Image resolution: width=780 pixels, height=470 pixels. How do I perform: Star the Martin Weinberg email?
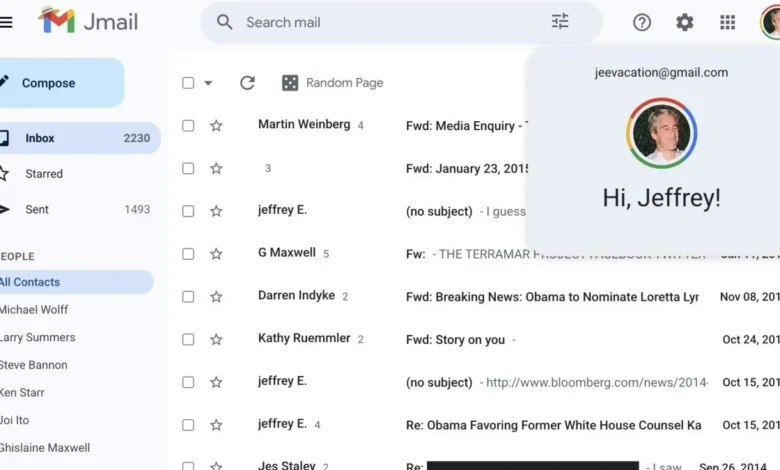(216, 126)
